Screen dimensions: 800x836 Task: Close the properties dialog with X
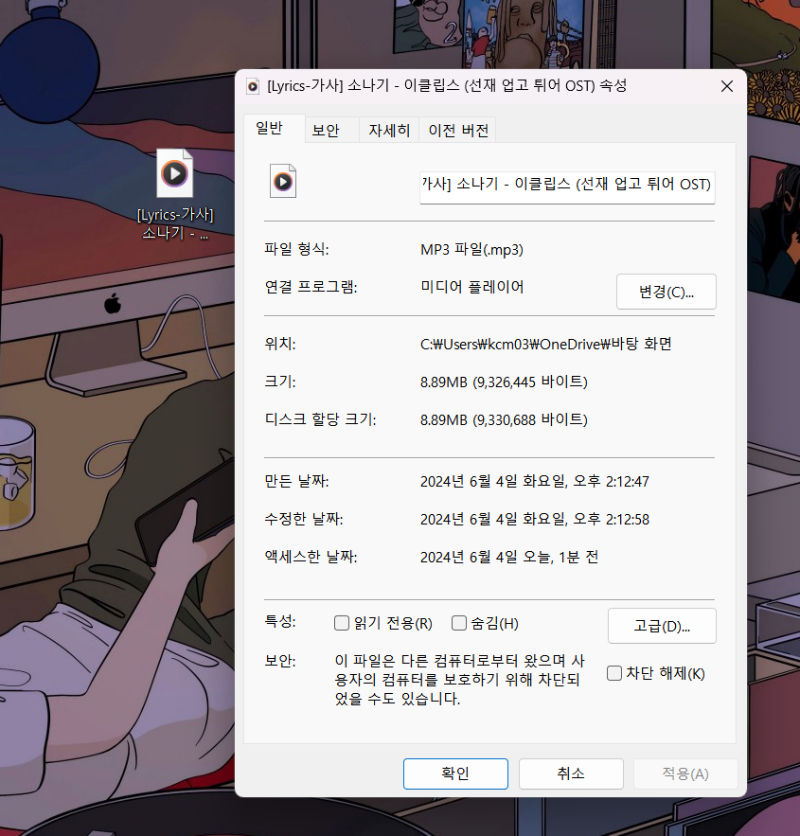(726, 86)
